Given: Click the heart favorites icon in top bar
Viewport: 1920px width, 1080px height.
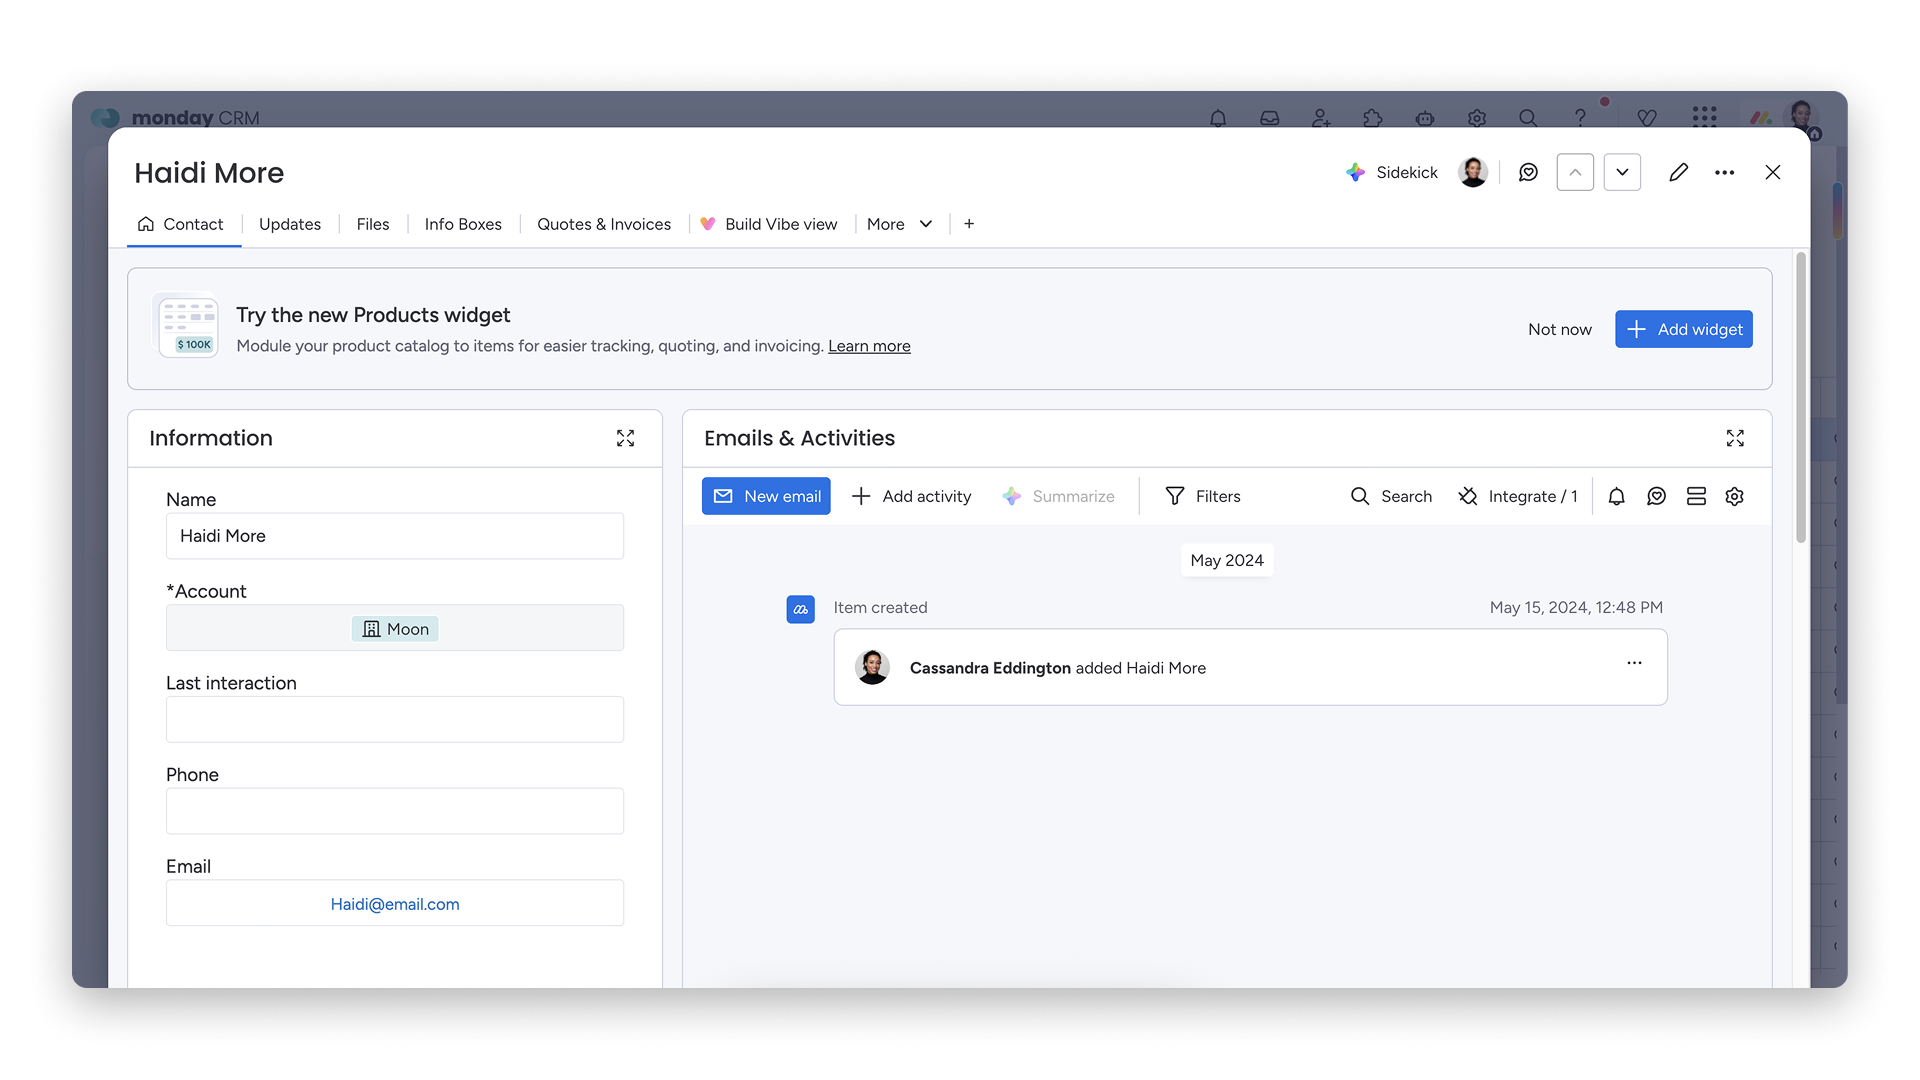Looking at the screenshot, I should tap(1647, 118).
